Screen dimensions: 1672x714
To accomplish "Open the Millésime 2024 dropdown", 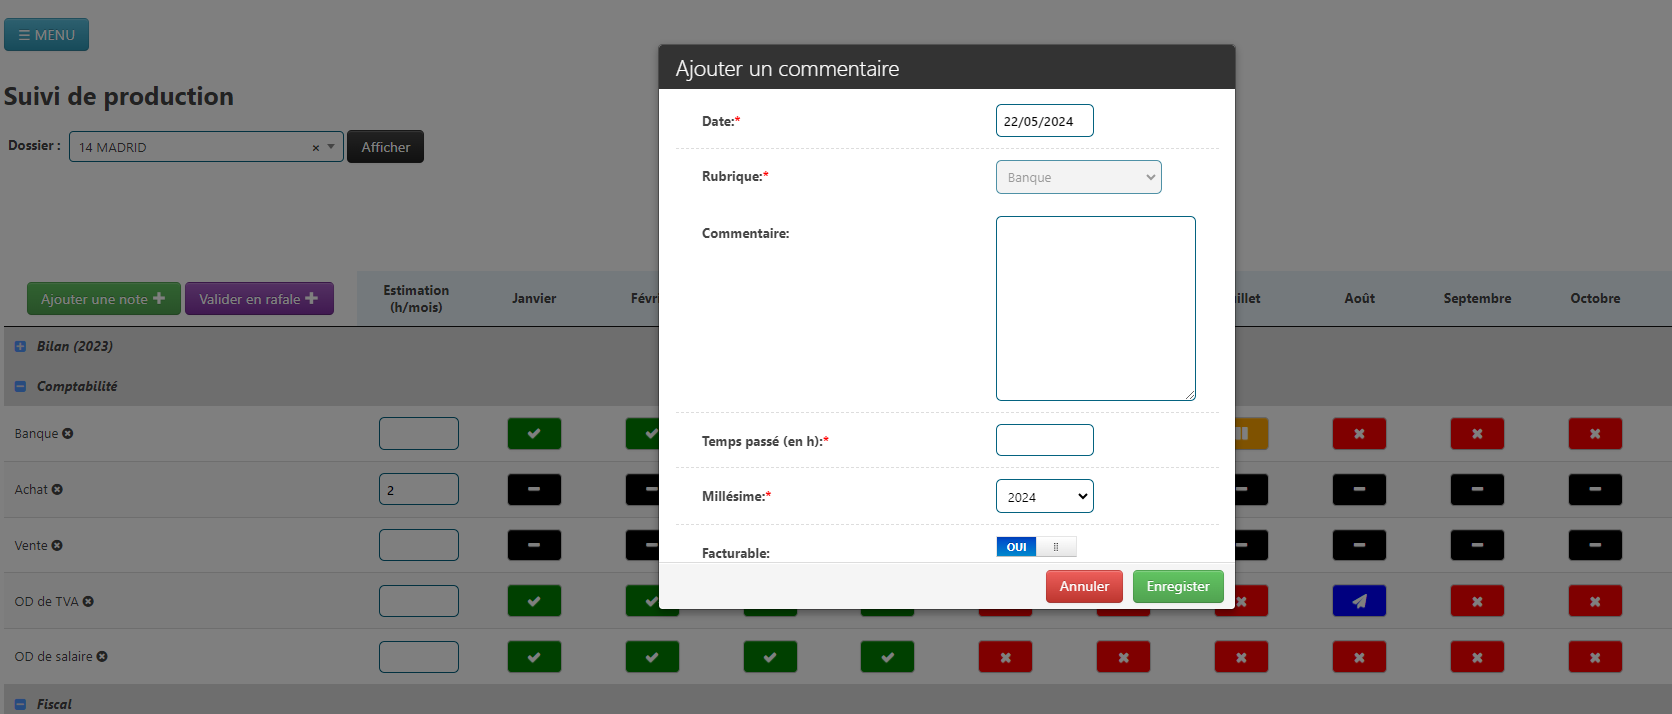I will click(1044, 497).
